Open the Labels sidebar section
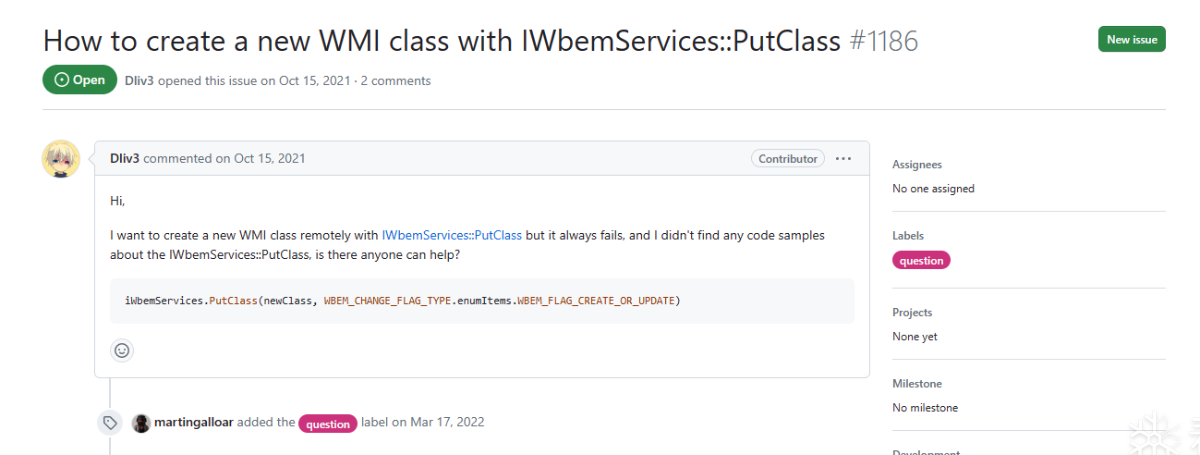Viewport: 1200px width, 455px height. pyautogui.click(x=908, y=236)
